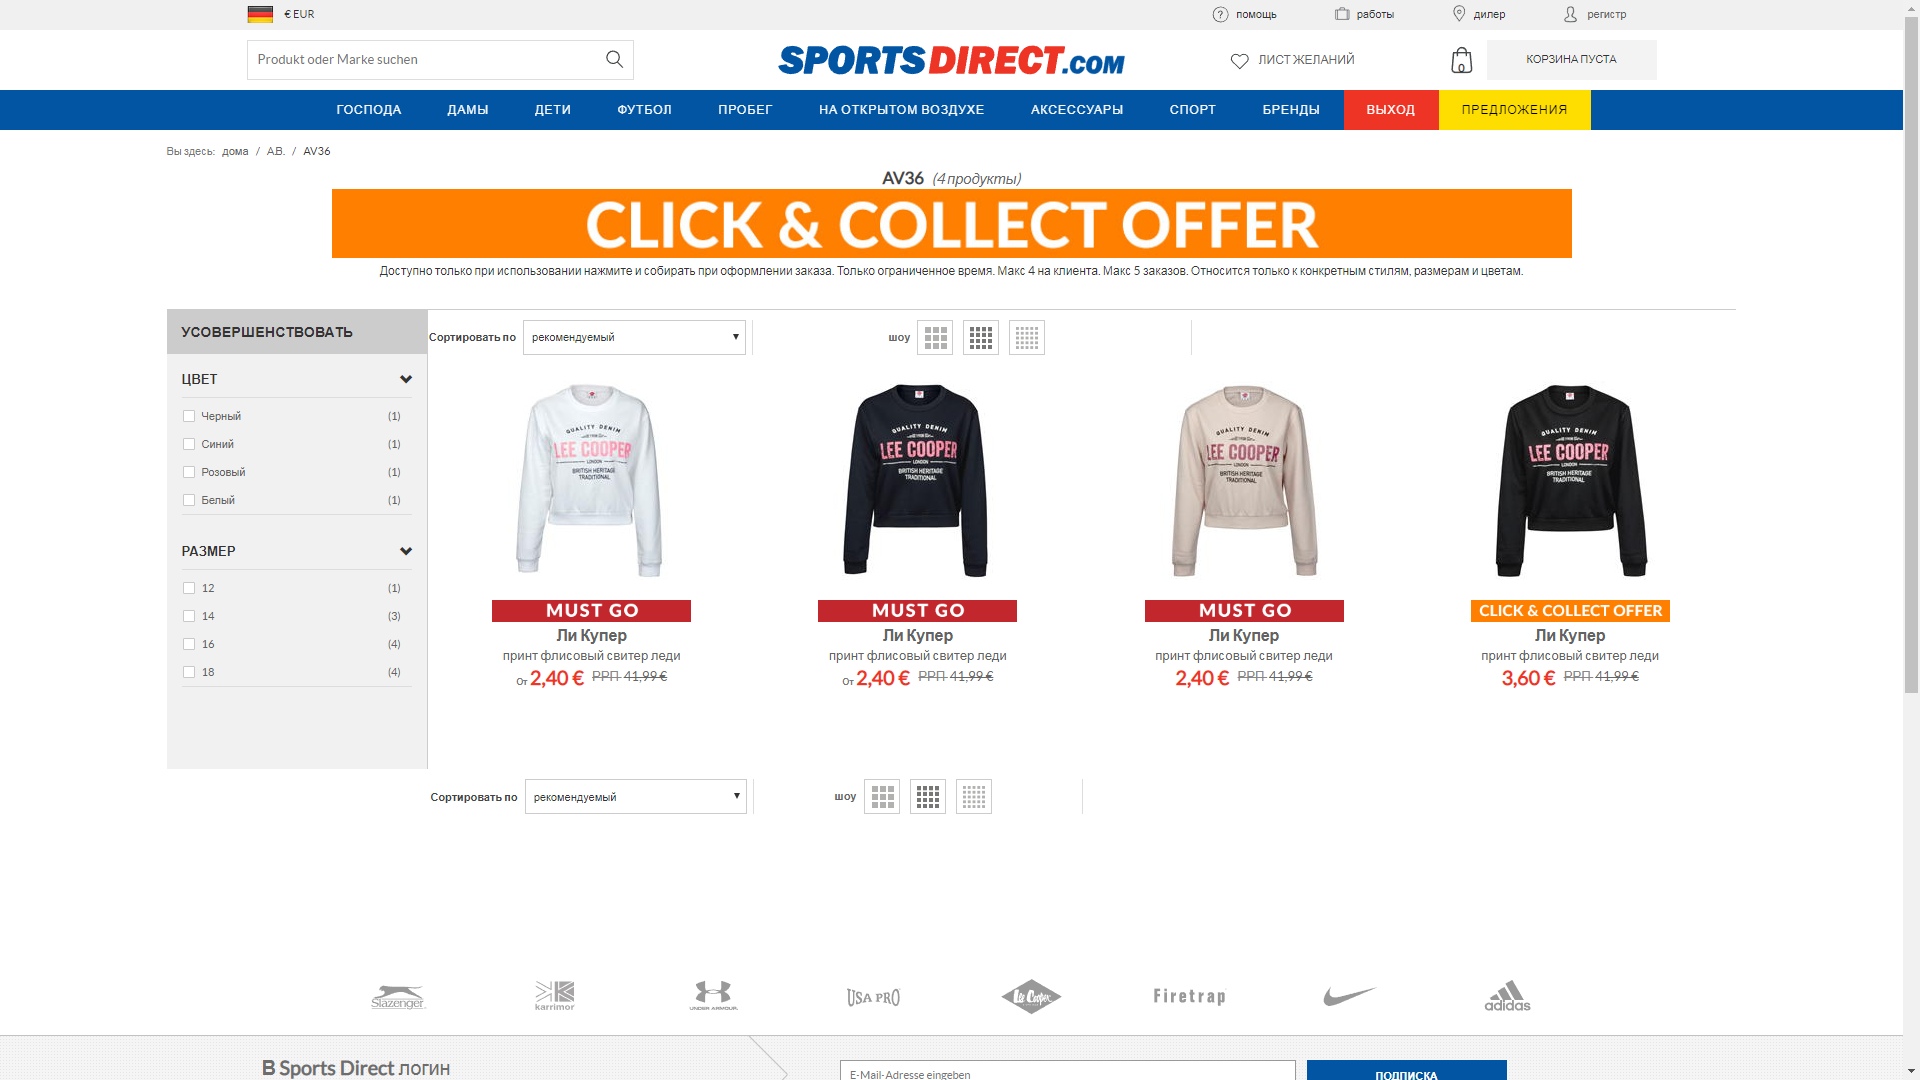Image resolution: width=1920 pixels, height=1080 pixels.
Task: Click the КОРЗИНА ПУСТА button
Action: 1571,60
